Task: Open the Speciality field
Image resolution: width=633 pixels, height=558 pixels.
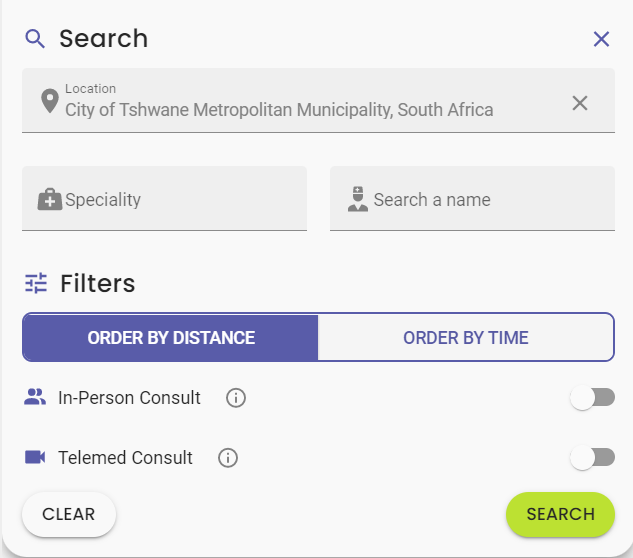Action: [x=180, y=200]
